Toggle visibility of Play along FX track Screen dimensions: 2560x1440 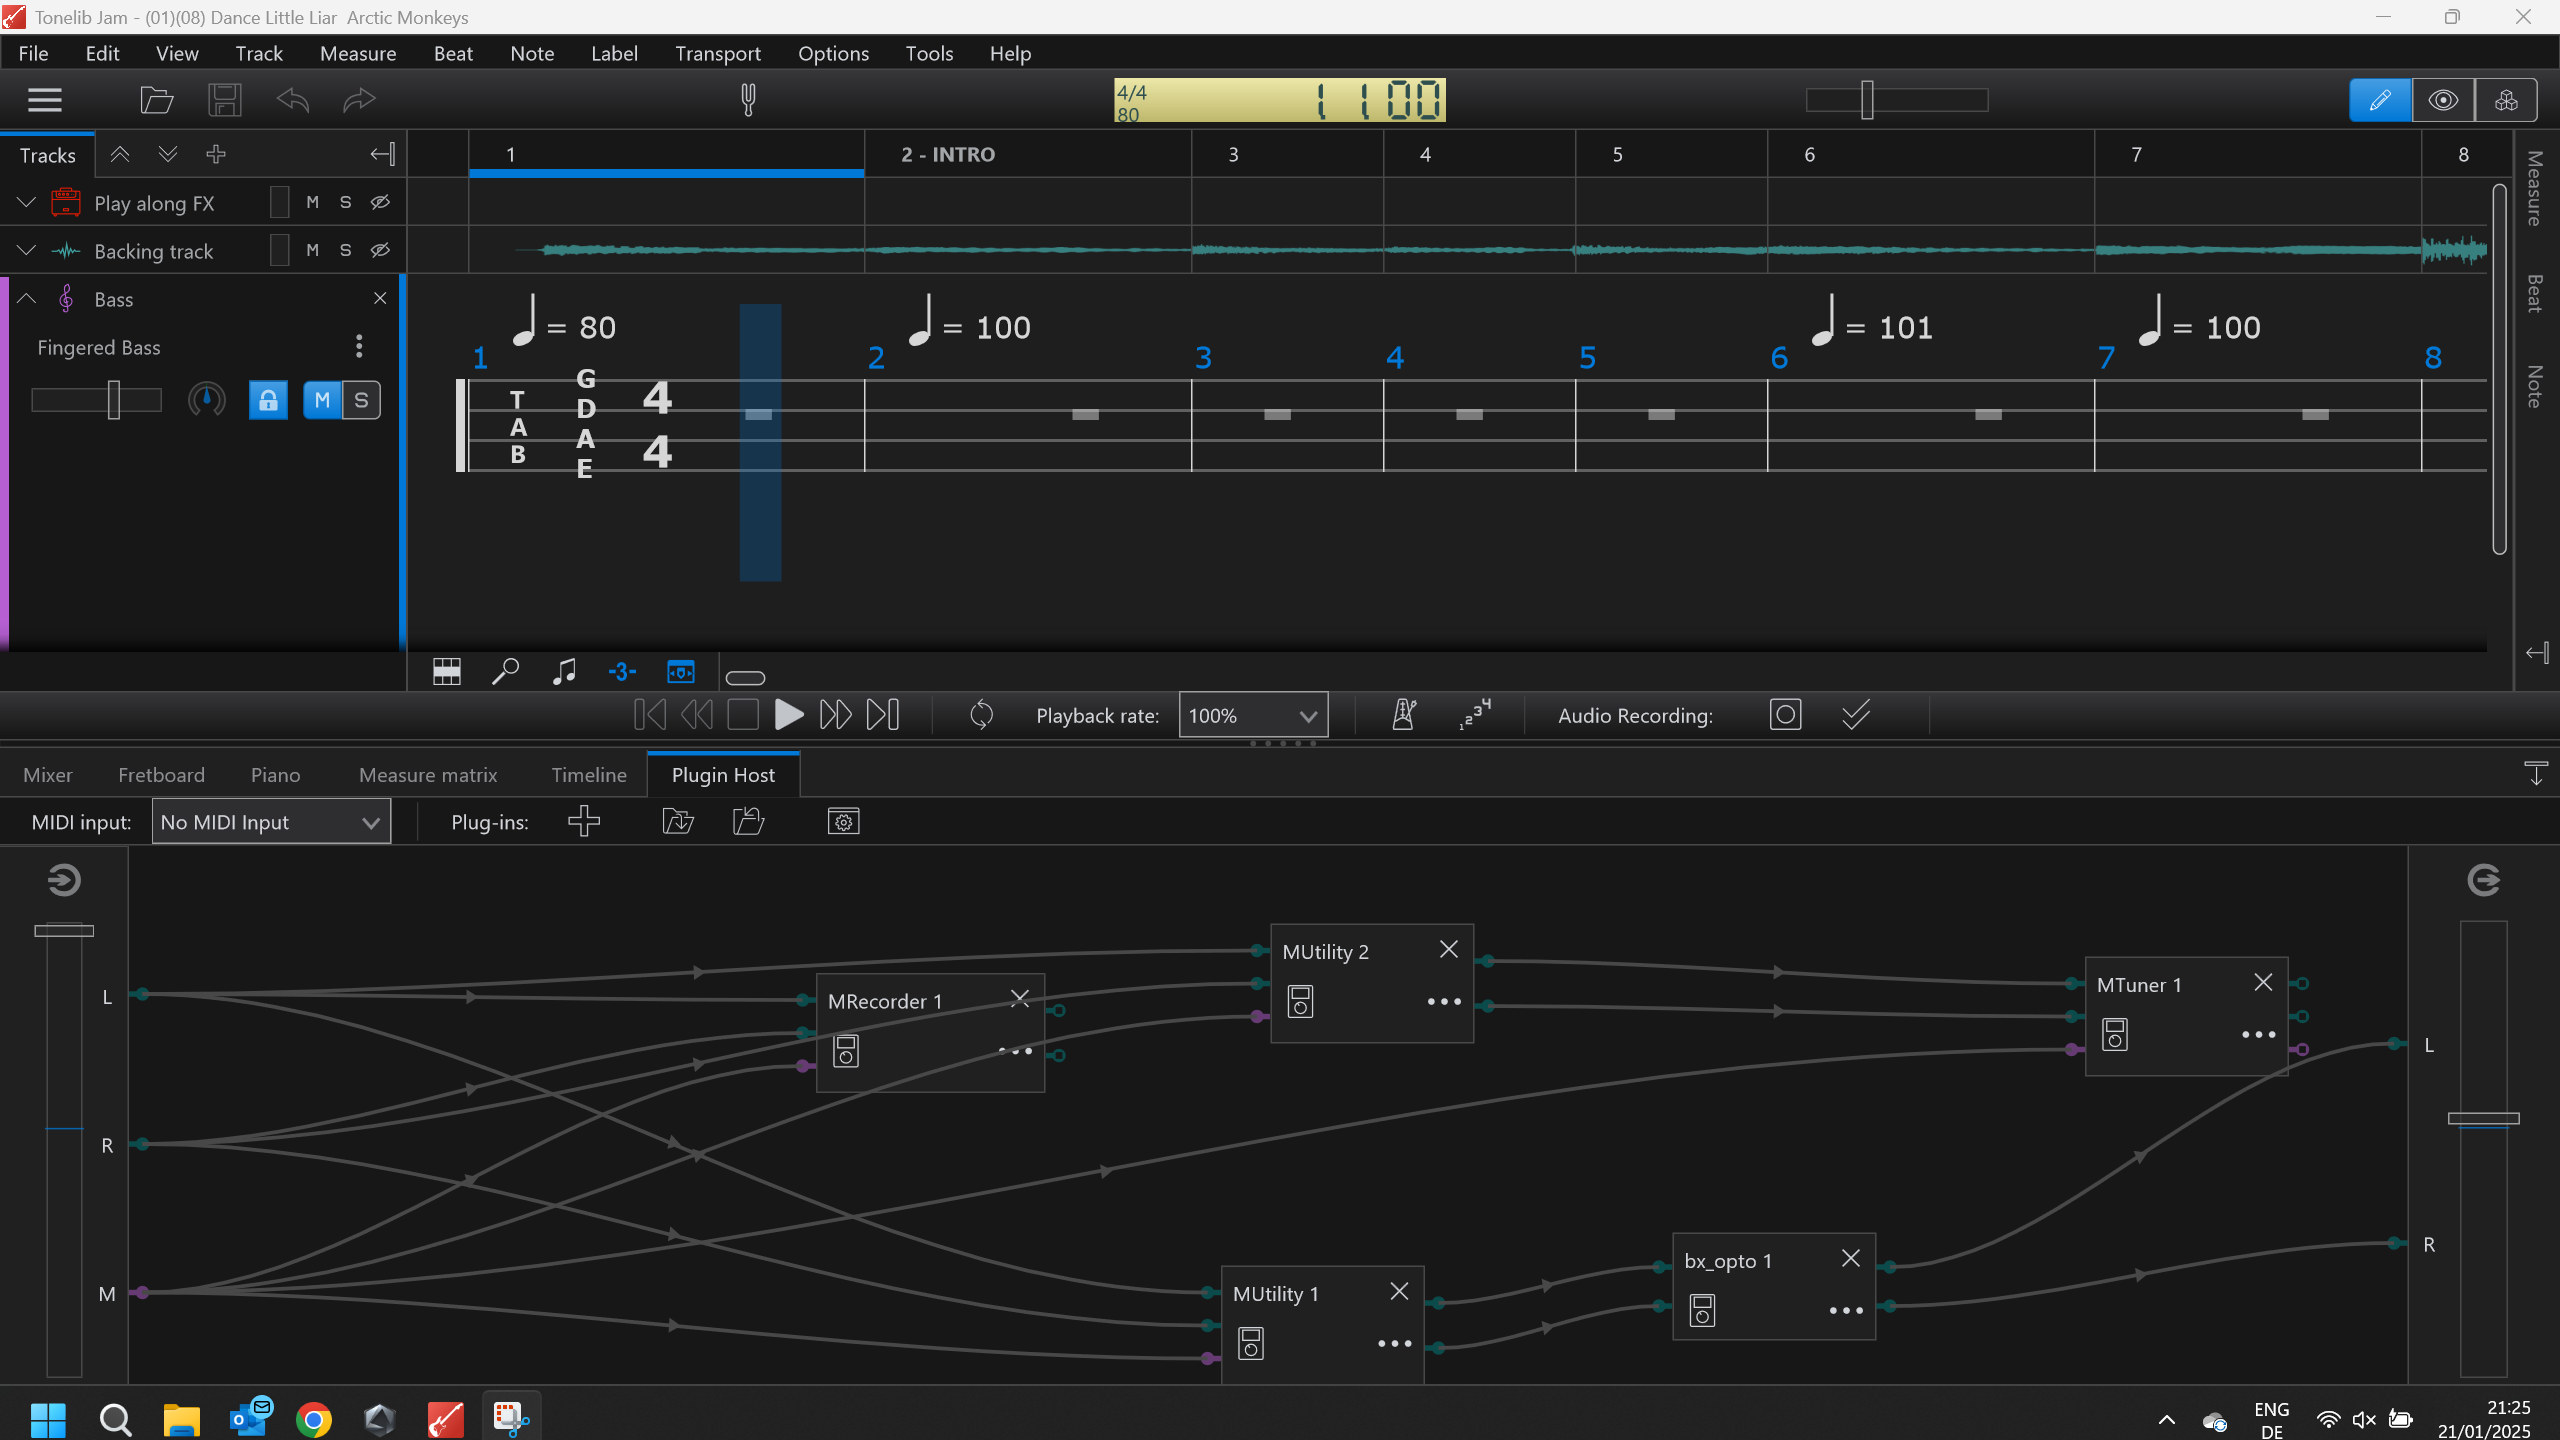click(380, 202)
